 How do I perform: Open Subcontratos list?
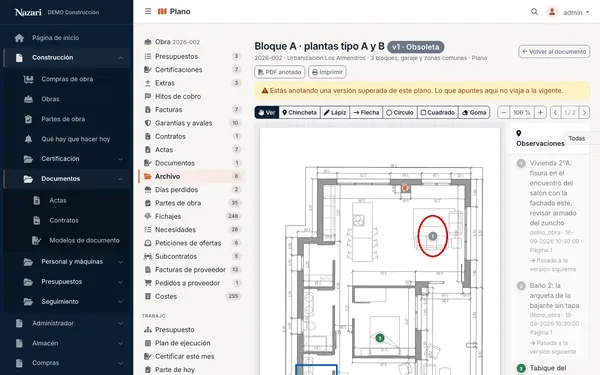[191, 256]
